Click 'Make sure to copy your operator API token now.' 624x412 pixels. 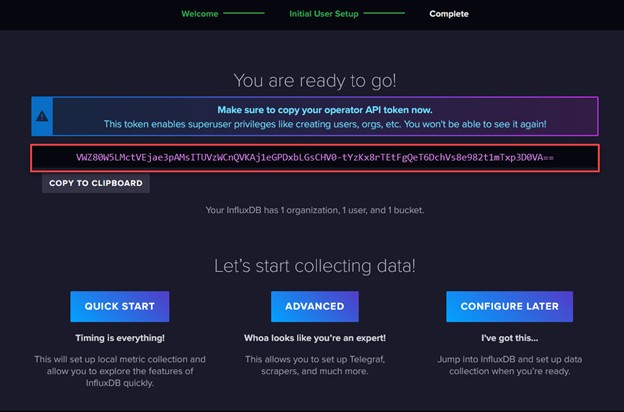325,110
